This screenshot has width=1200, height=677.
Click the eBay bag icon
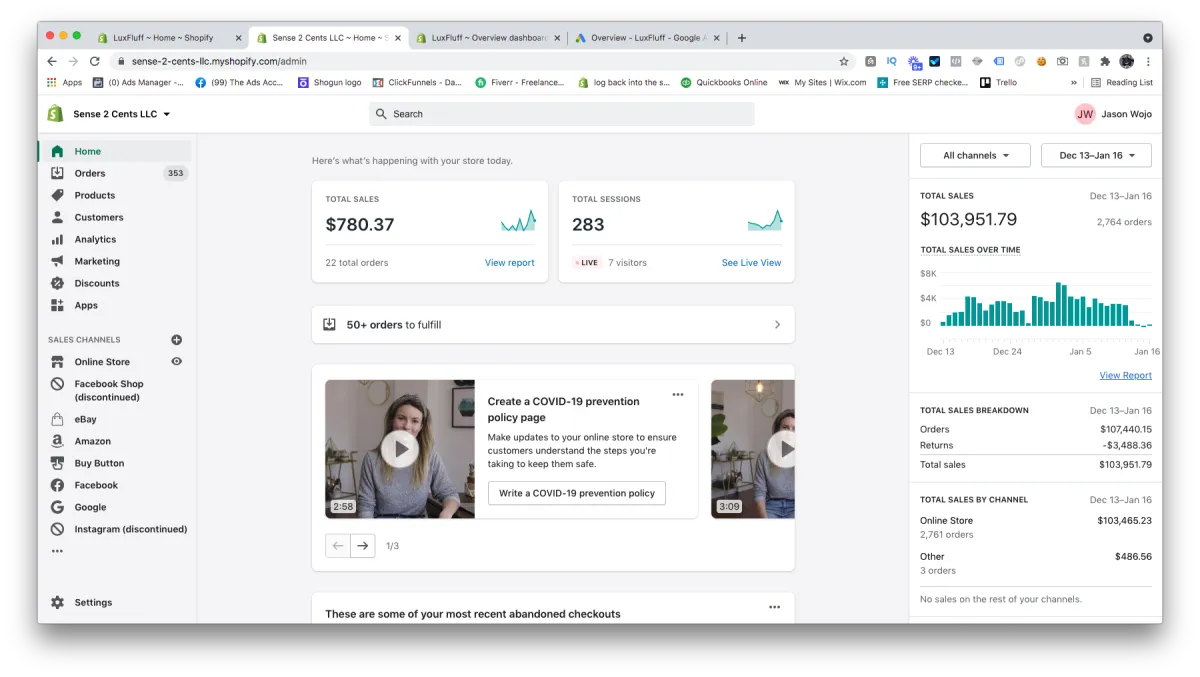point(57,419)
